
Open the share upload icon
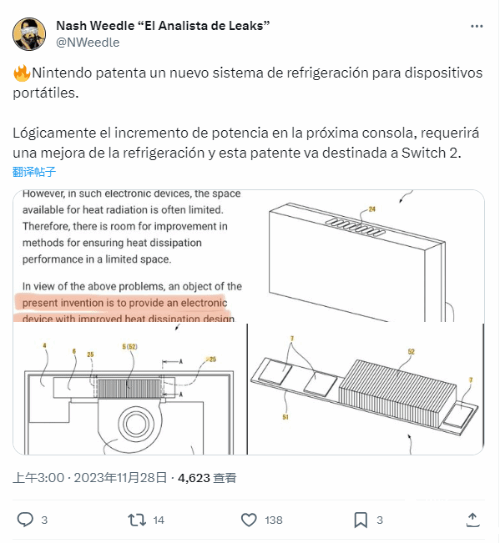[473, 519]
